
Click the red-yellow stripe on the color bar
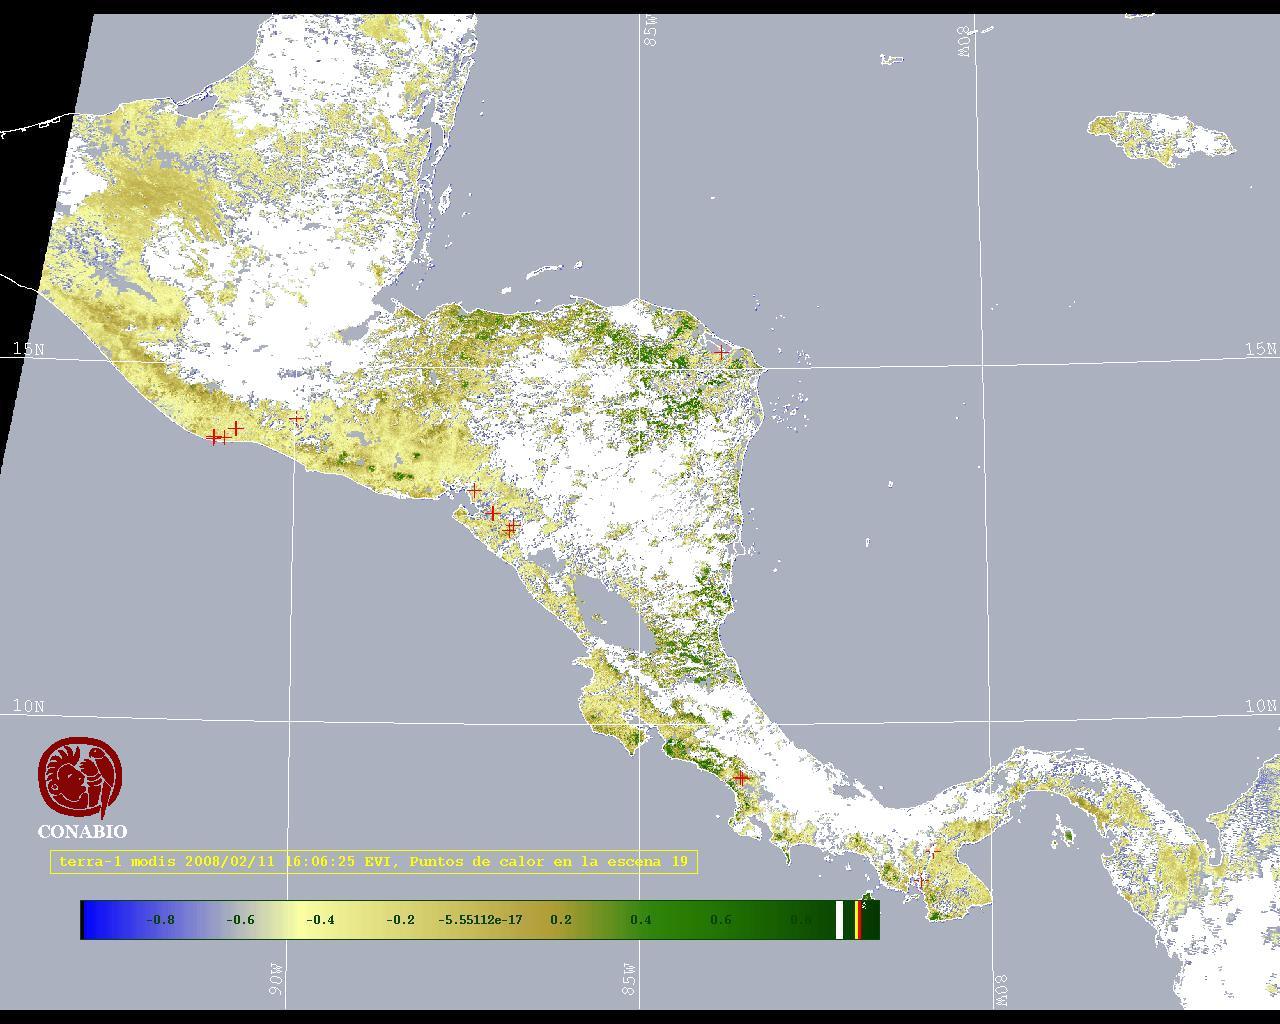point(858,920)
